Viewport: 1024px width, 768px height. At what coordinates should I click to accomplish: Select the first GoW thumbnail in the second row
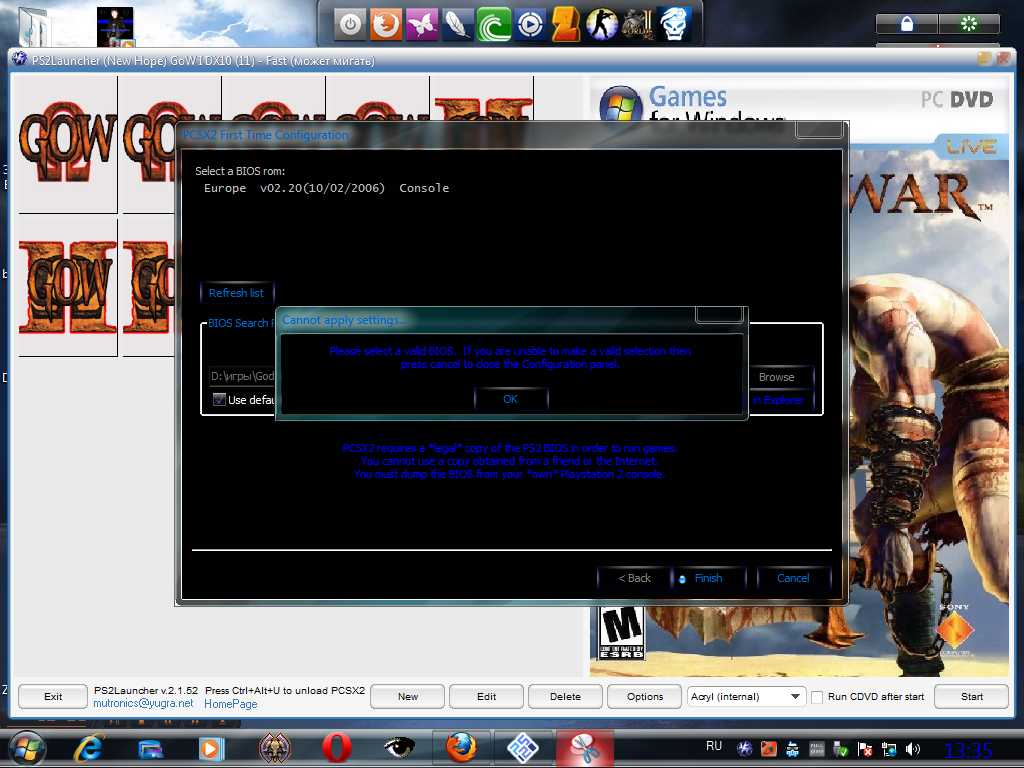[68, 287]
